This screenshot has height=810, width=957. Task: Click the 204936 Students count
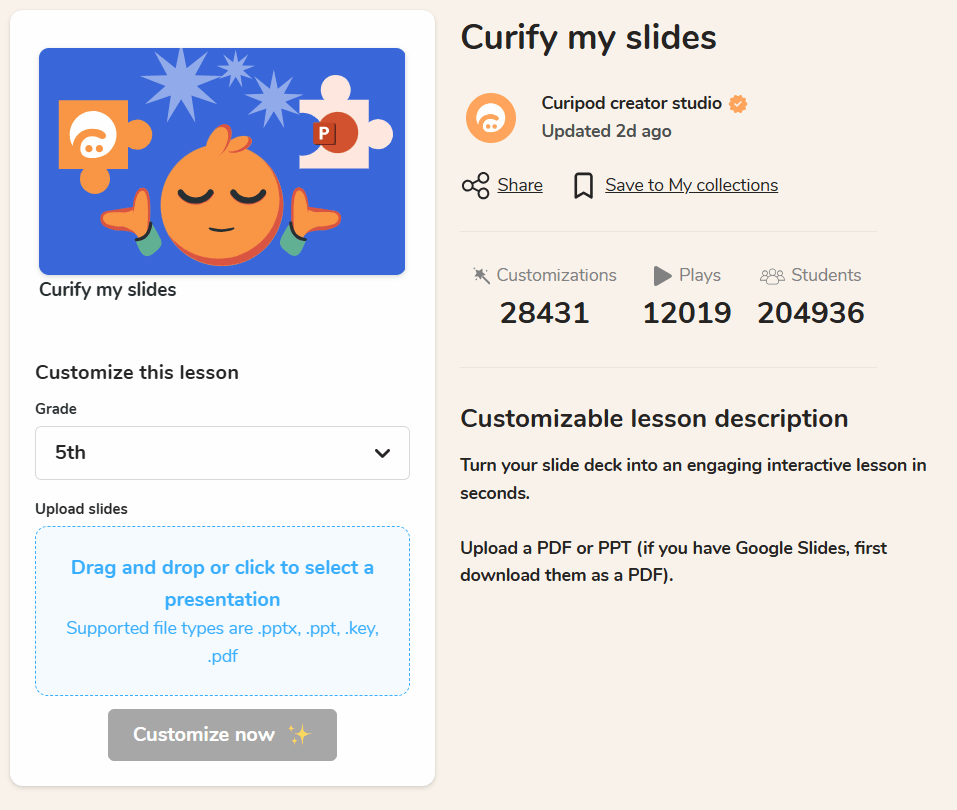[x=810, y=313]
